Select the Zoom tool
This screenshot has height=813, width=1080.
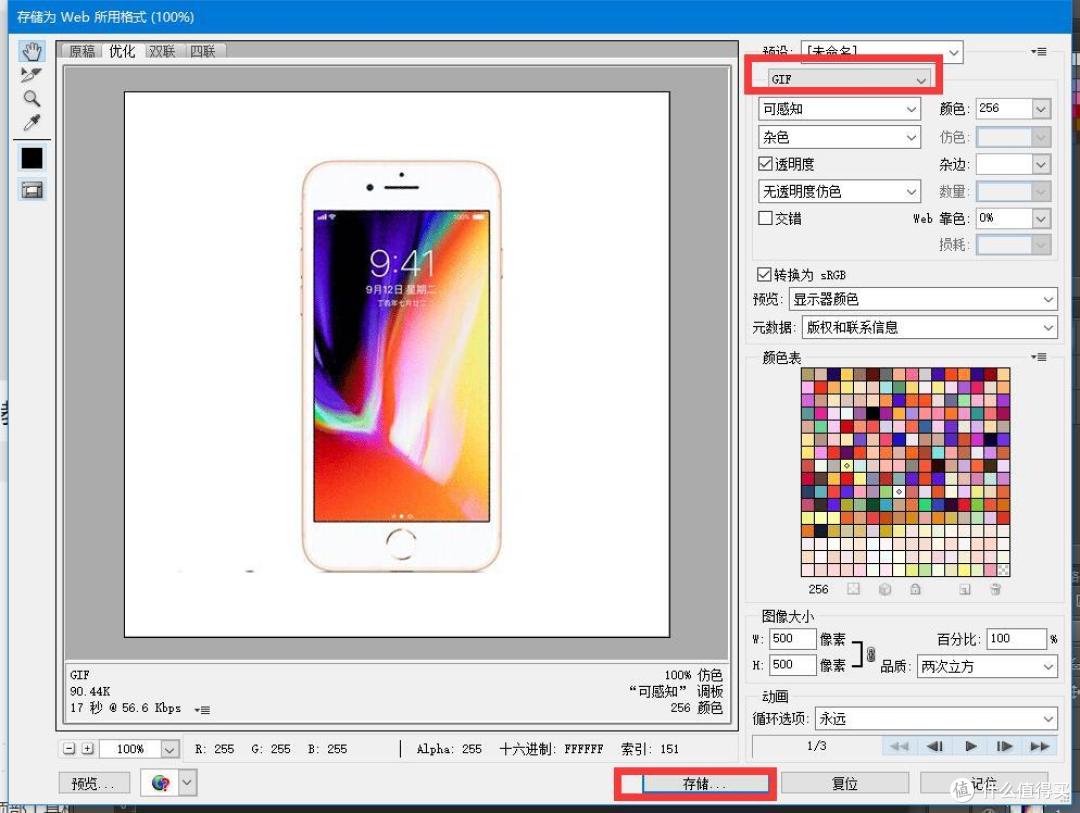(x=32, y=99)
